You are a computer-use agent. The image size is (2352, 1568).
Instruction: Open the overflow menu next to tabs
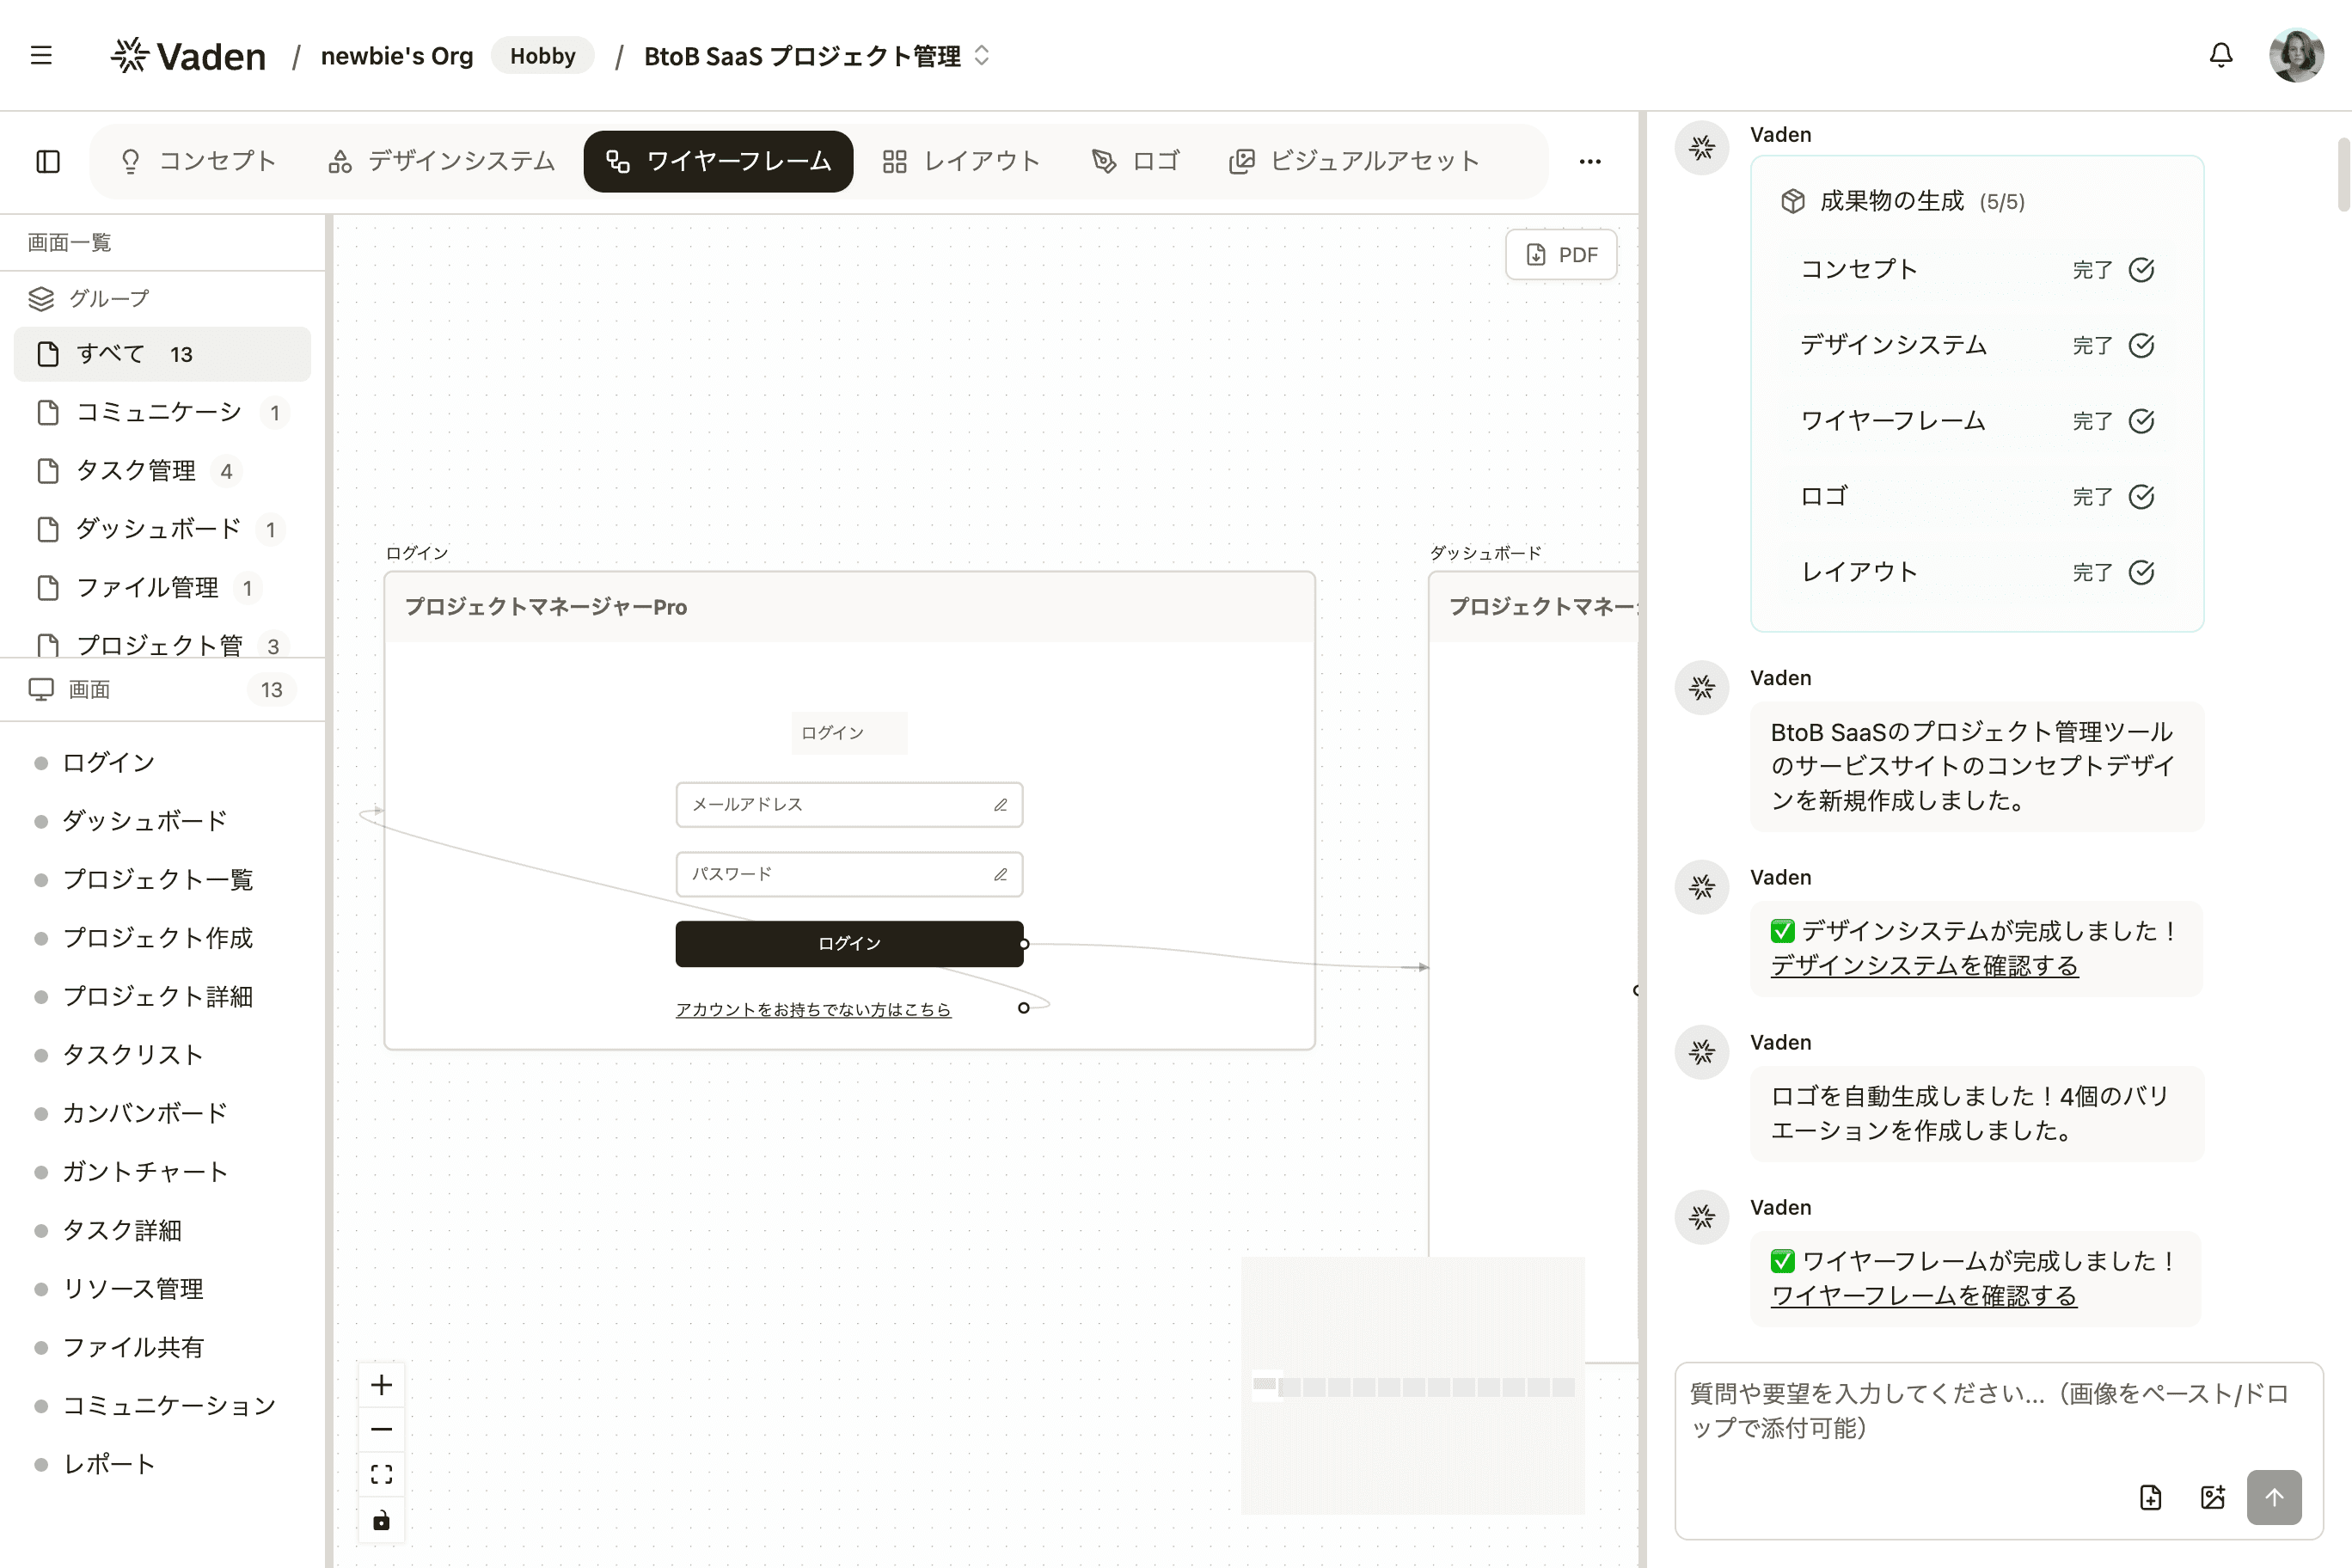[x=1590, y=161]
